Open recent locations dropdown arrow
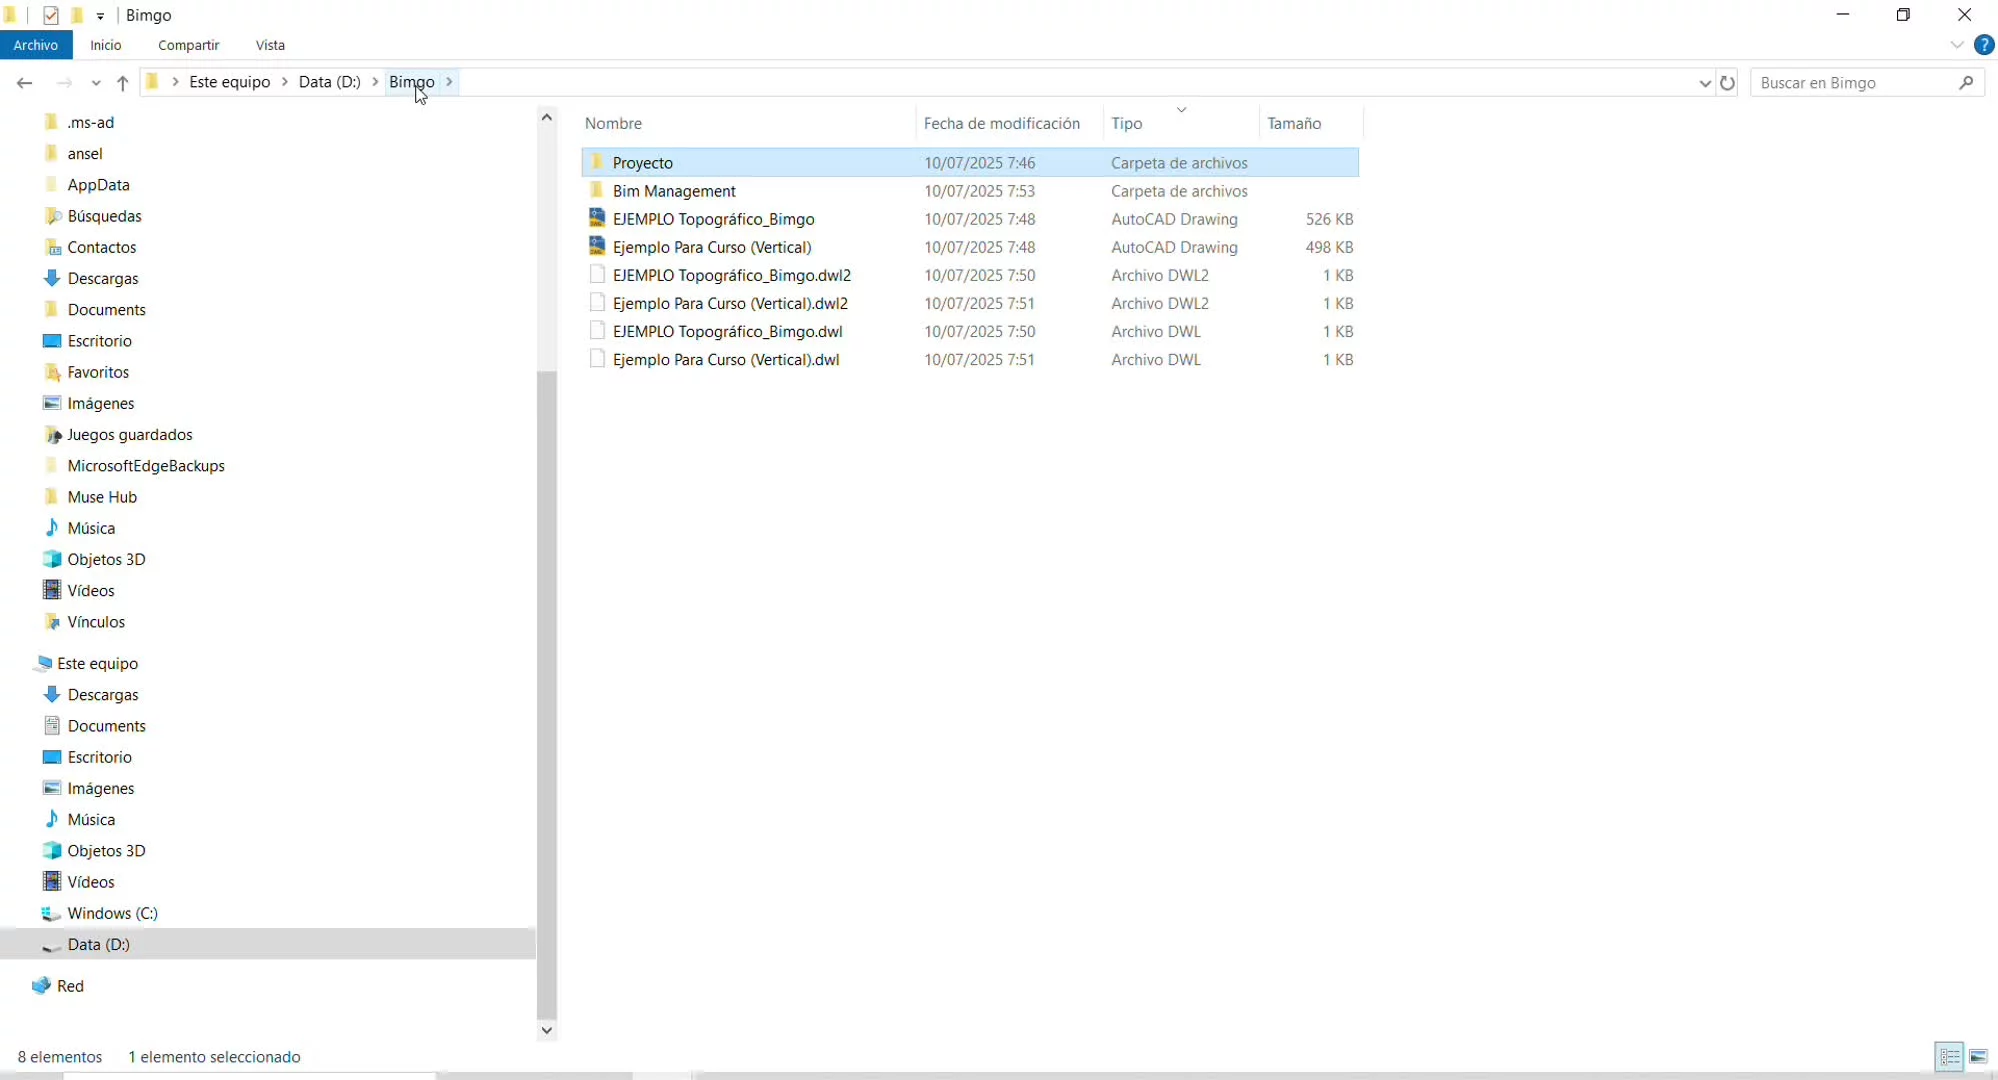The width and height of the screenshot is (1998, 1080). [96, 83]
